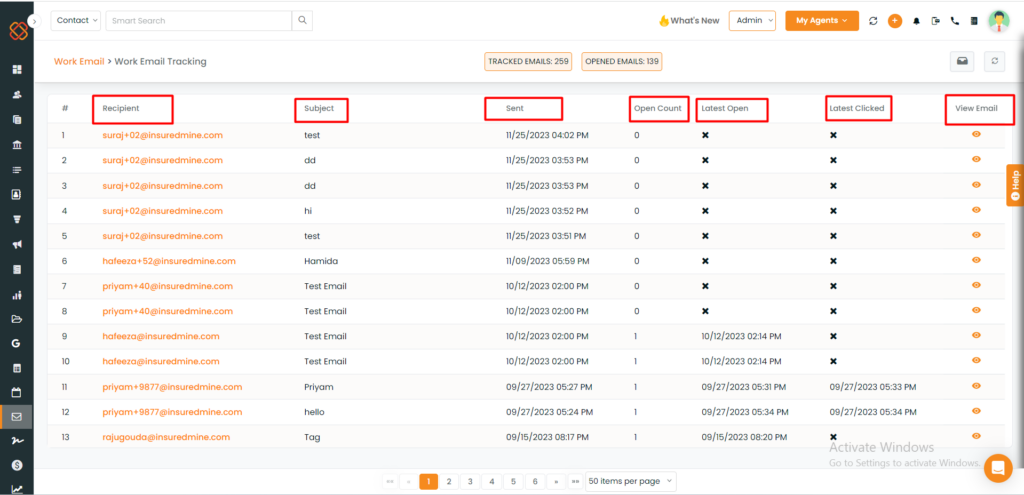Open the user avatar profile menu
The height and width of the screenshot is (495, 1024).
[999, 21]
